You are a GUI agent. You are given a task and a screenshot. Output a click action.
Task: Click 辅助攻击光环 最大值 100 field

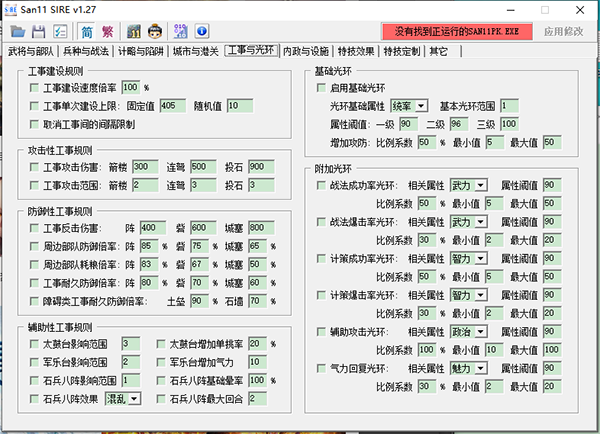click(x=552, y=350)
